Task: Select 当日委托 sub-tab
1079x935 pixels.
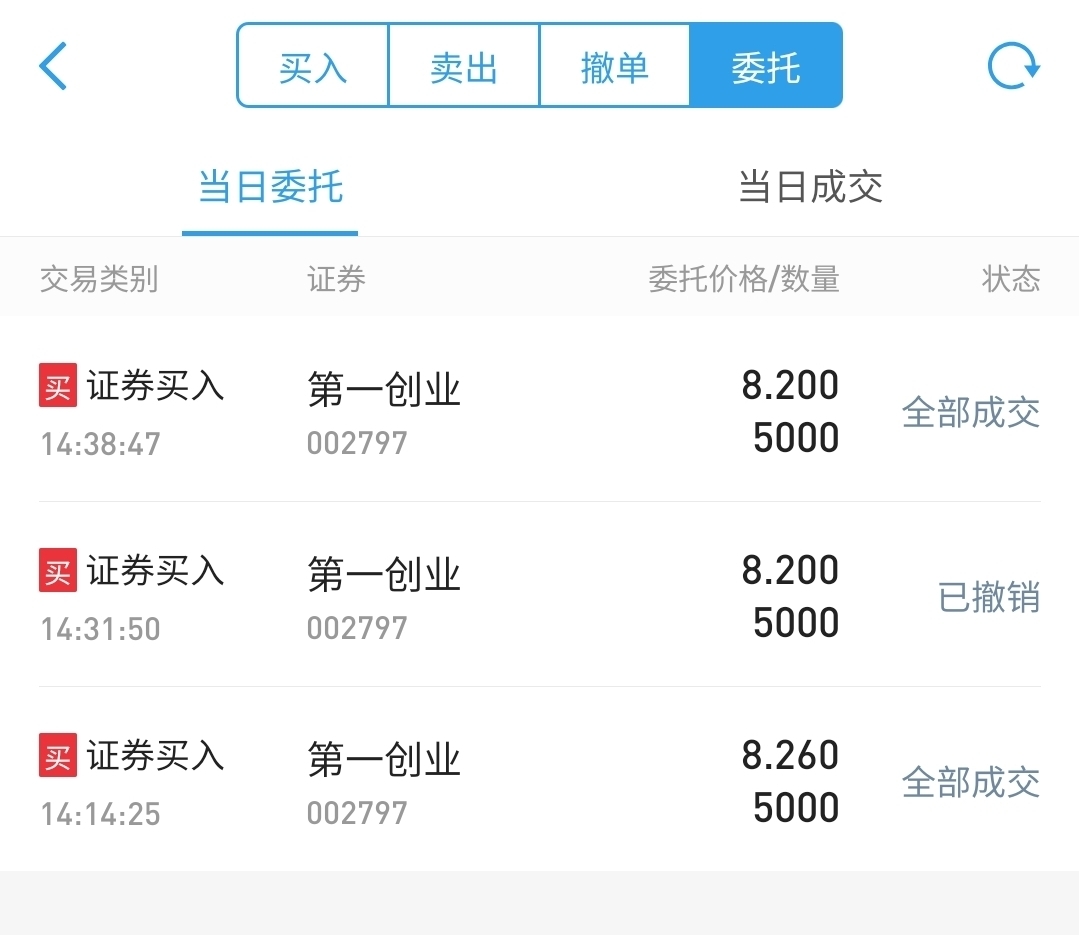Action: tap(270, 186)
